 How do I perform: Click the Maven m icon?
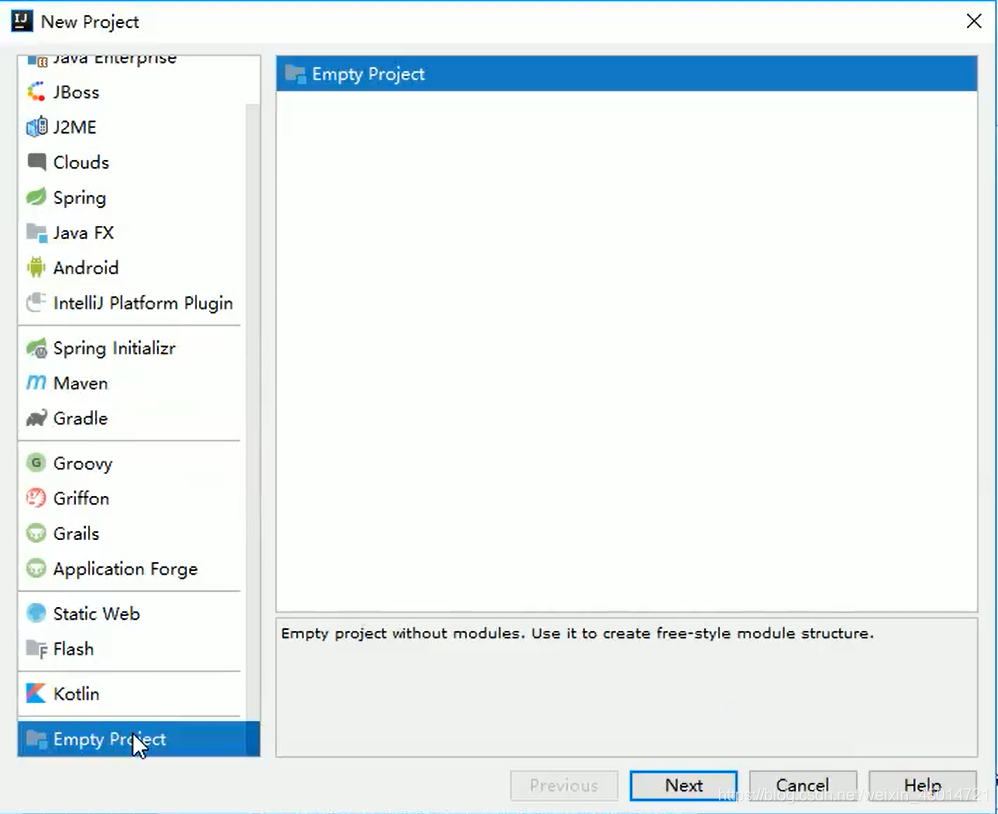[36, 383]
